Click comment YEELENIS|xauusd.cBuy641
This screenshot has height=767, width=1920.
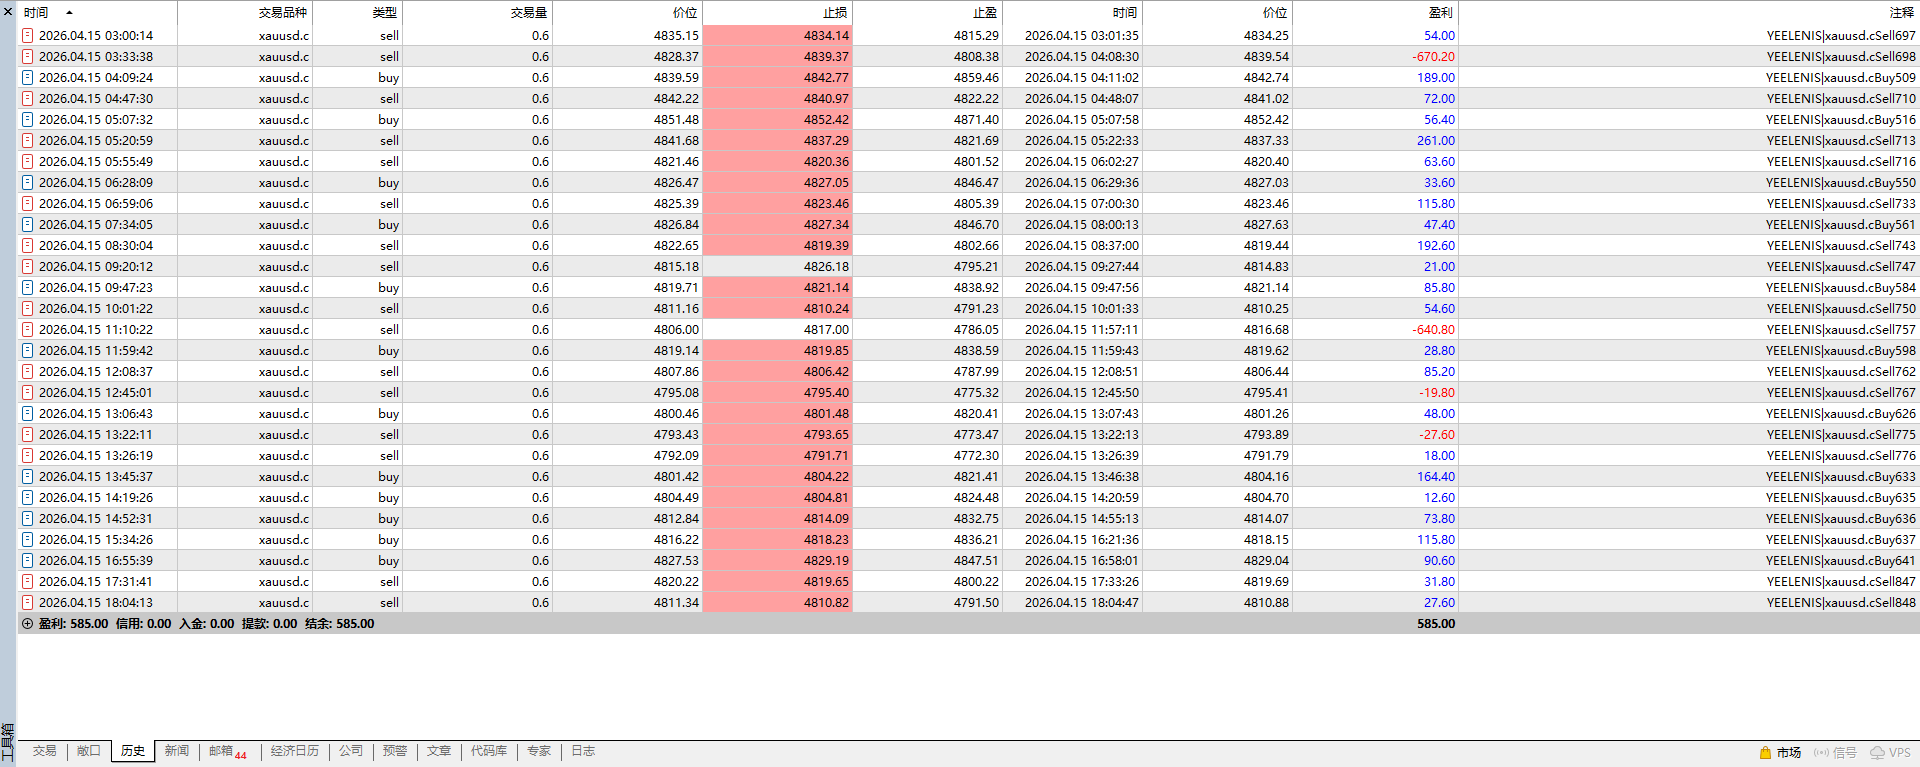coord(1841,560)
